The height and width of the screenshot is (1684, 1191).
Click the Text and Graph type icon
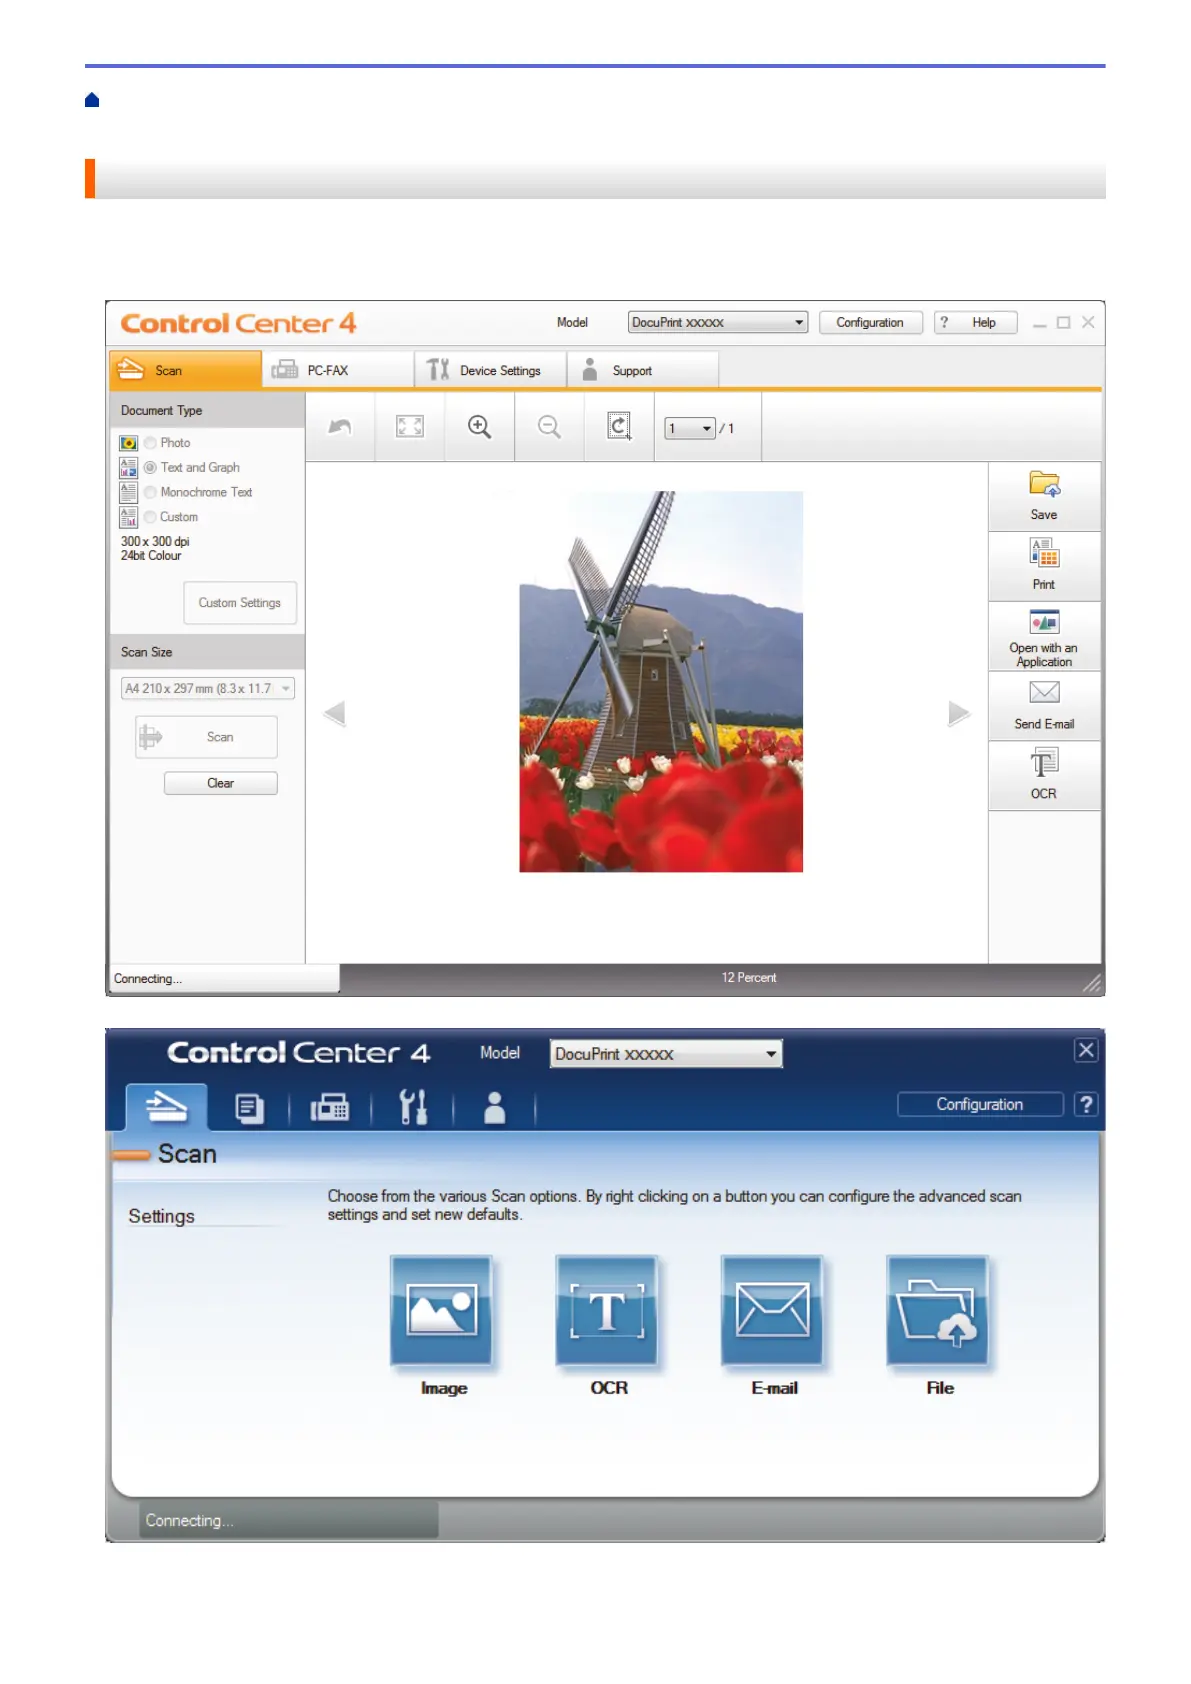point(128,467)
